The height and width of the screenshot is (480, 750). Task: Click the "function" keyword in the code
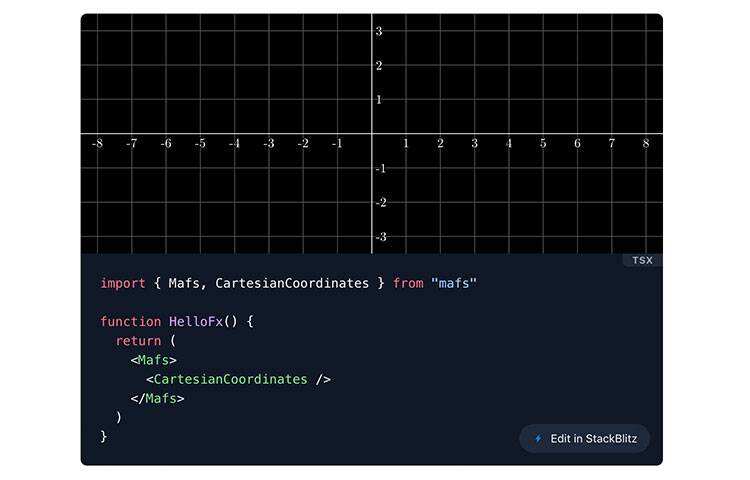(130, 321)
